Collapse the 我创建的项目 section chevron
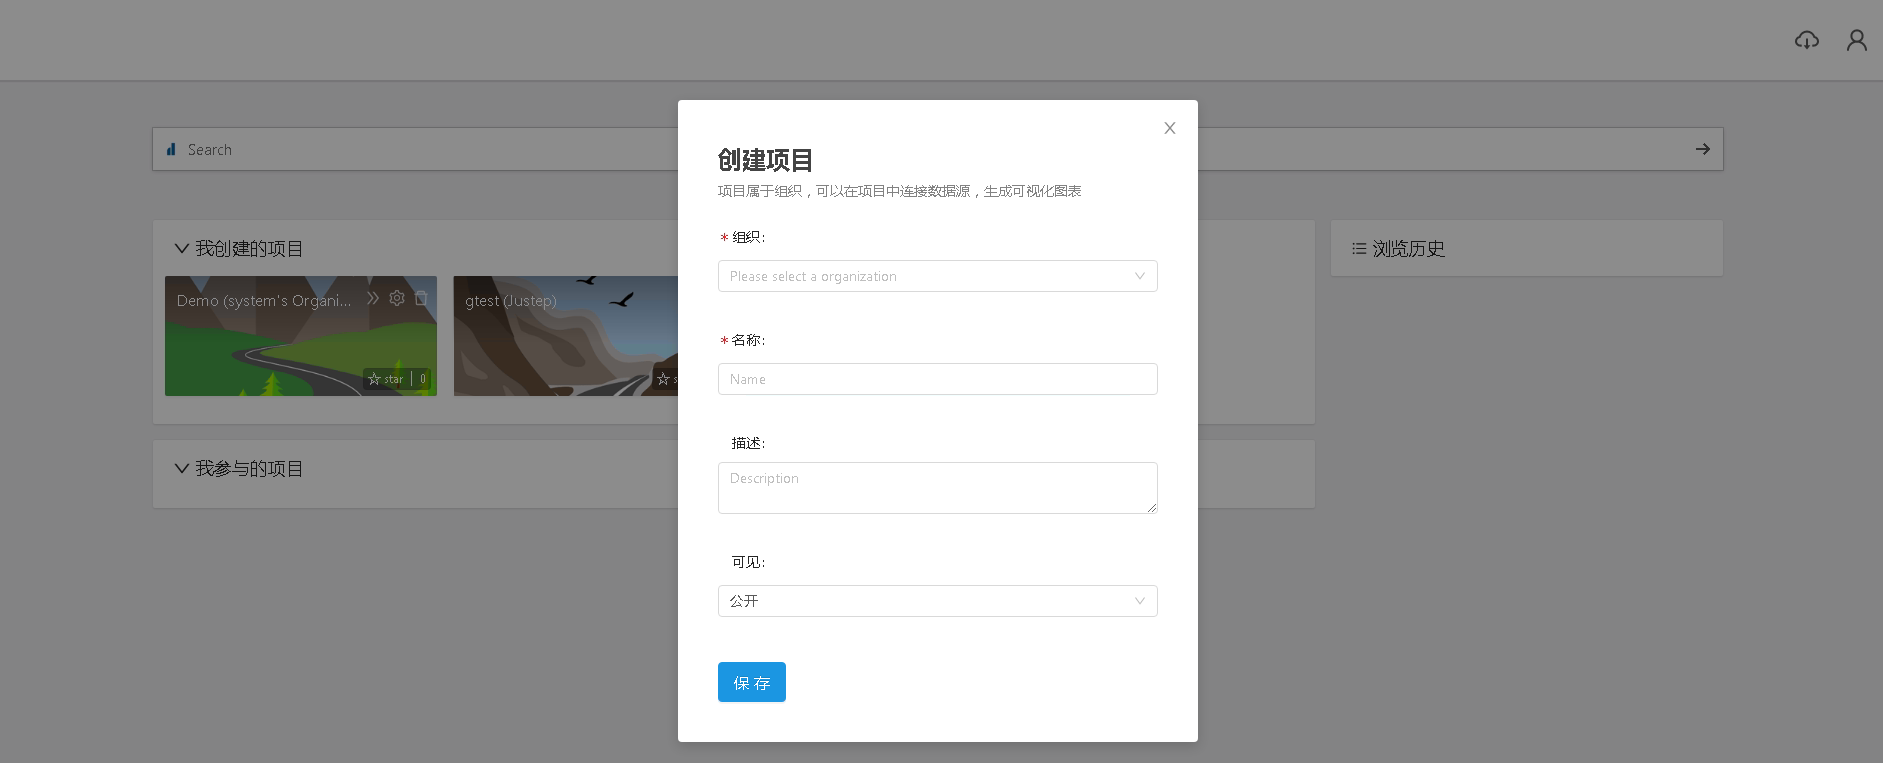 pos(181,248)
